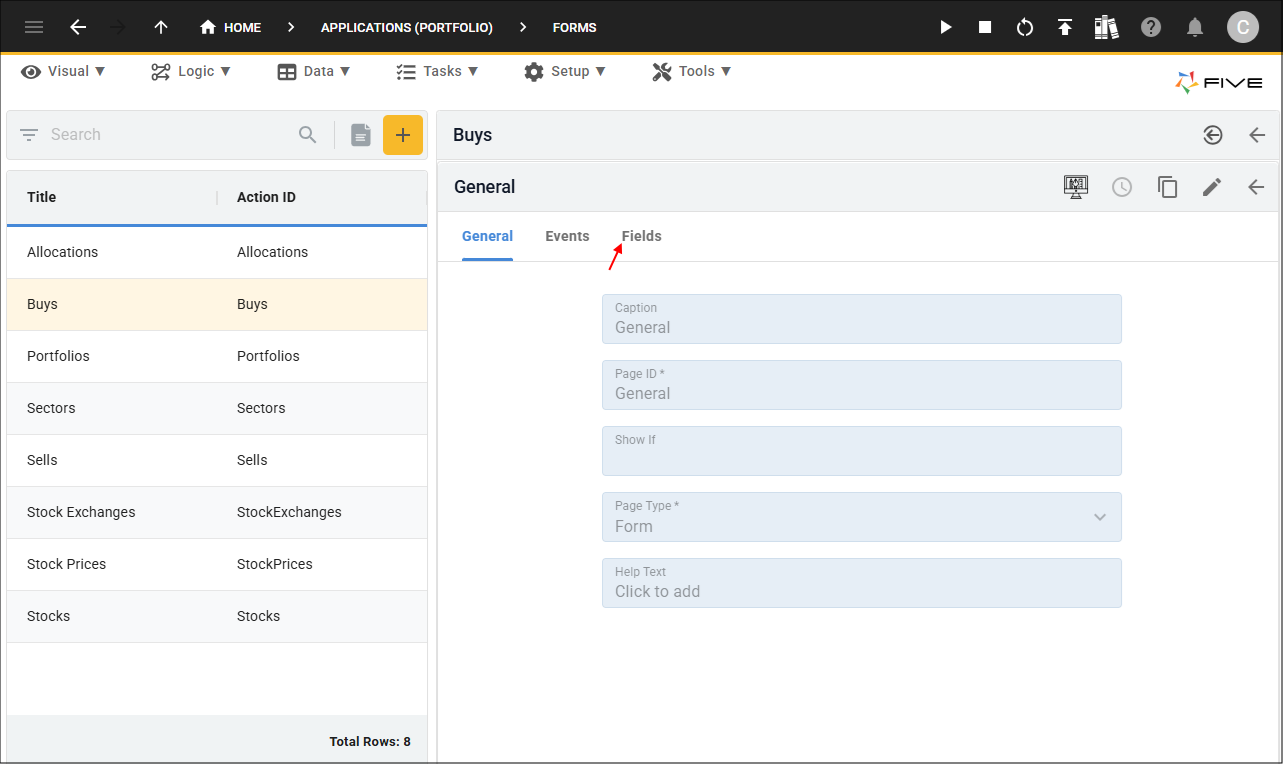Switch to the General tab

(487, 236)
